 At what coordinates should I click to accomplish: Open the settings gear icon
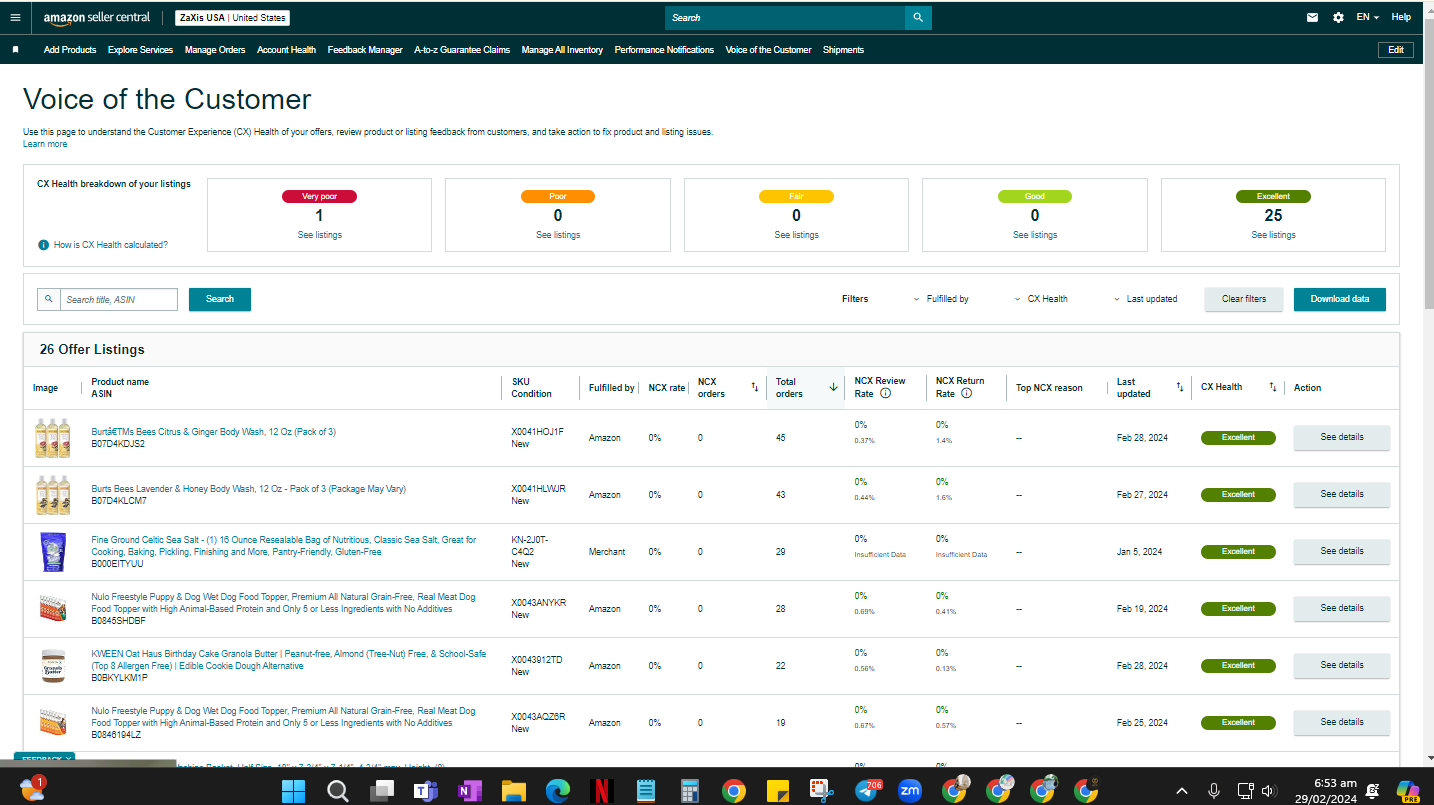coord(1339,17)
